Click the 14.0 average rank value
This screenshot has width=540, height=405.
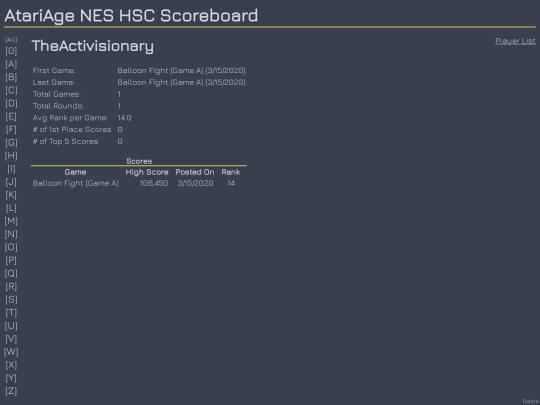coord(124,118)
